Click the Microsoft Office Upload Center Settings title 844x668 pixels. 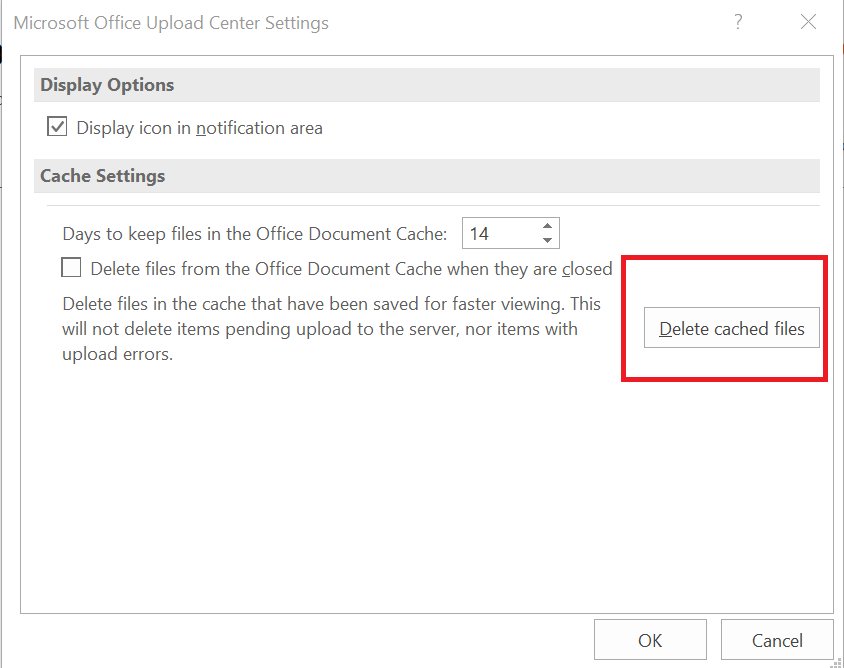point(171,23)
